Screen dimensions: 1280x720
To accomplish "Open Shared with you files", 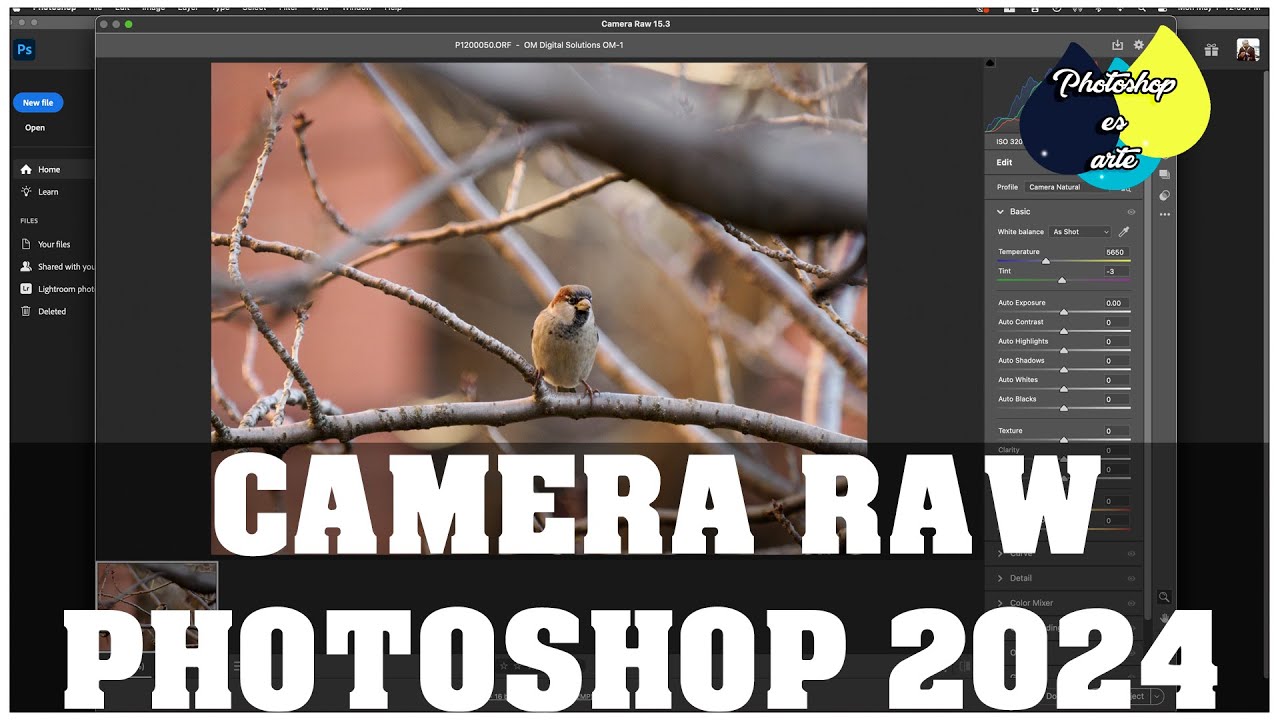I will click(58, 267).
